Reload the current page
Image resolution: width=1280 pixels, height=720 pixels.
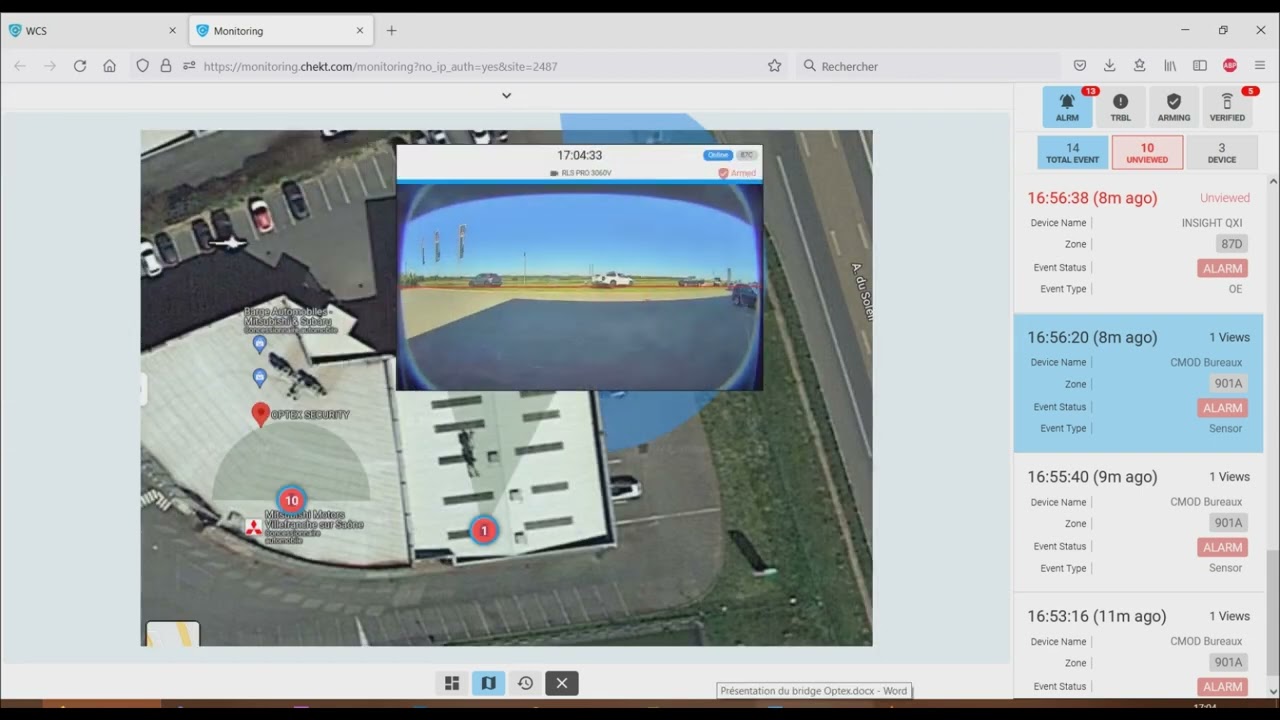pyautogui.click(x=80, y=66)
